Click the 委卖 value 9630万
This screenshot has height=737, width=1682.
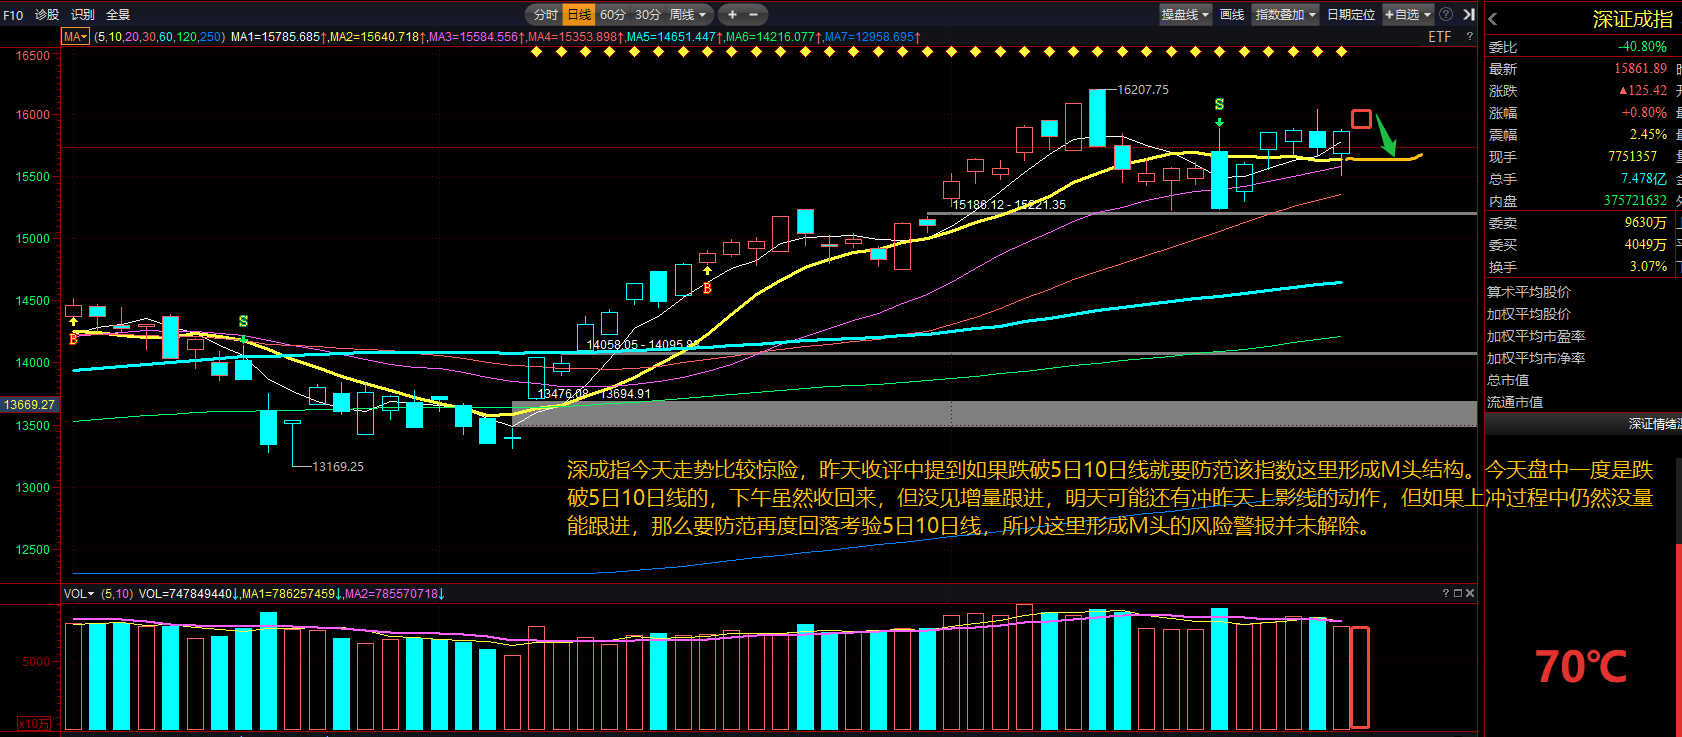tap(1646, 222)
